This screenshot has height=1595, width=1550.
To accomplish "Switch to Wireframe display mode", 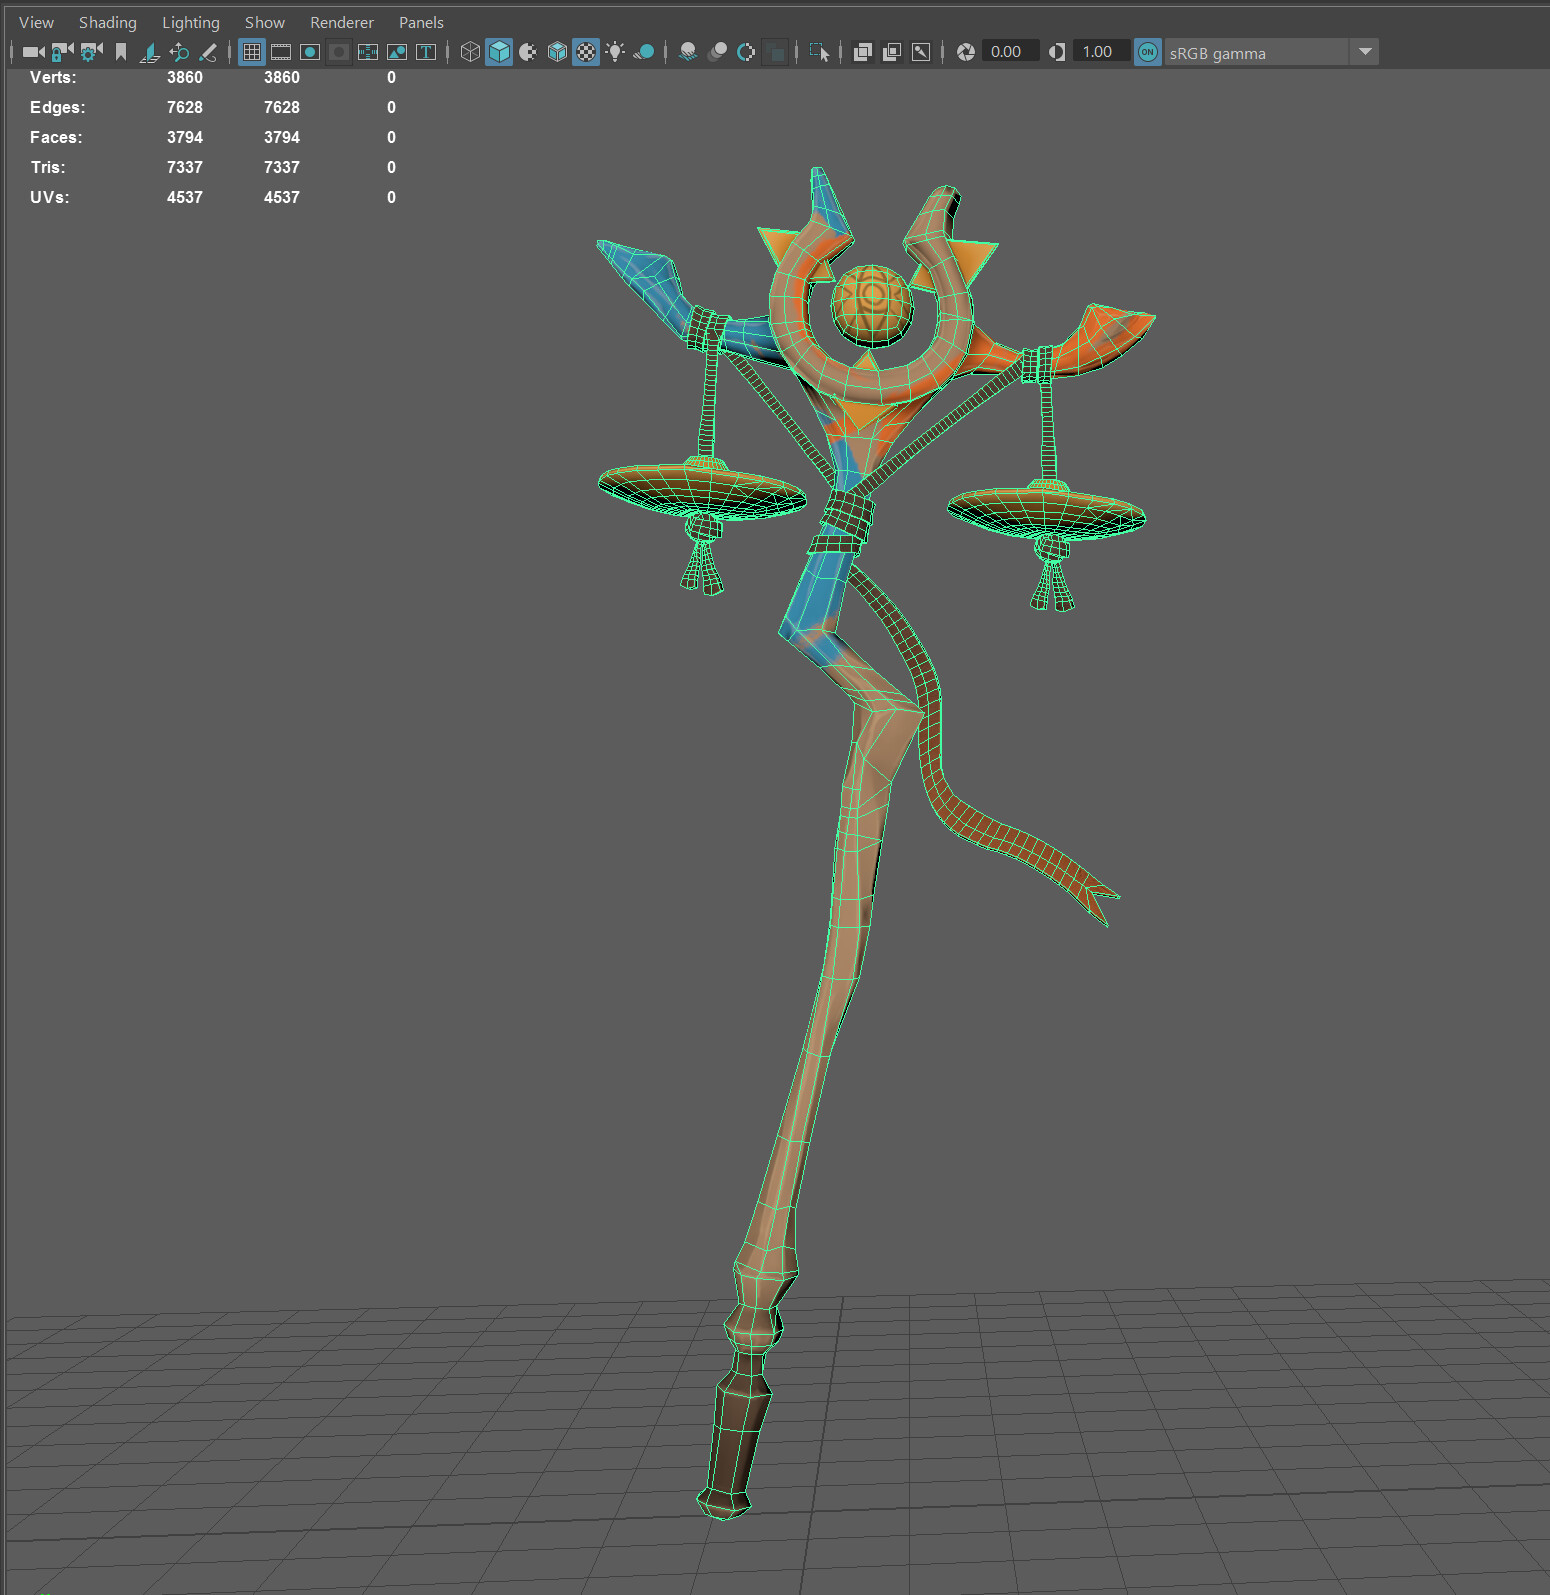I will pyautogui.click(x=470, y=52).
